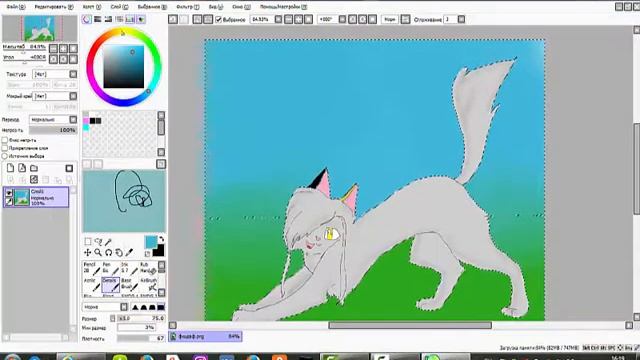Toggle the scratchpad panel icon
The height and width of the screenshot is (360, 640).
pyautogui.click(x=141, y=19)
